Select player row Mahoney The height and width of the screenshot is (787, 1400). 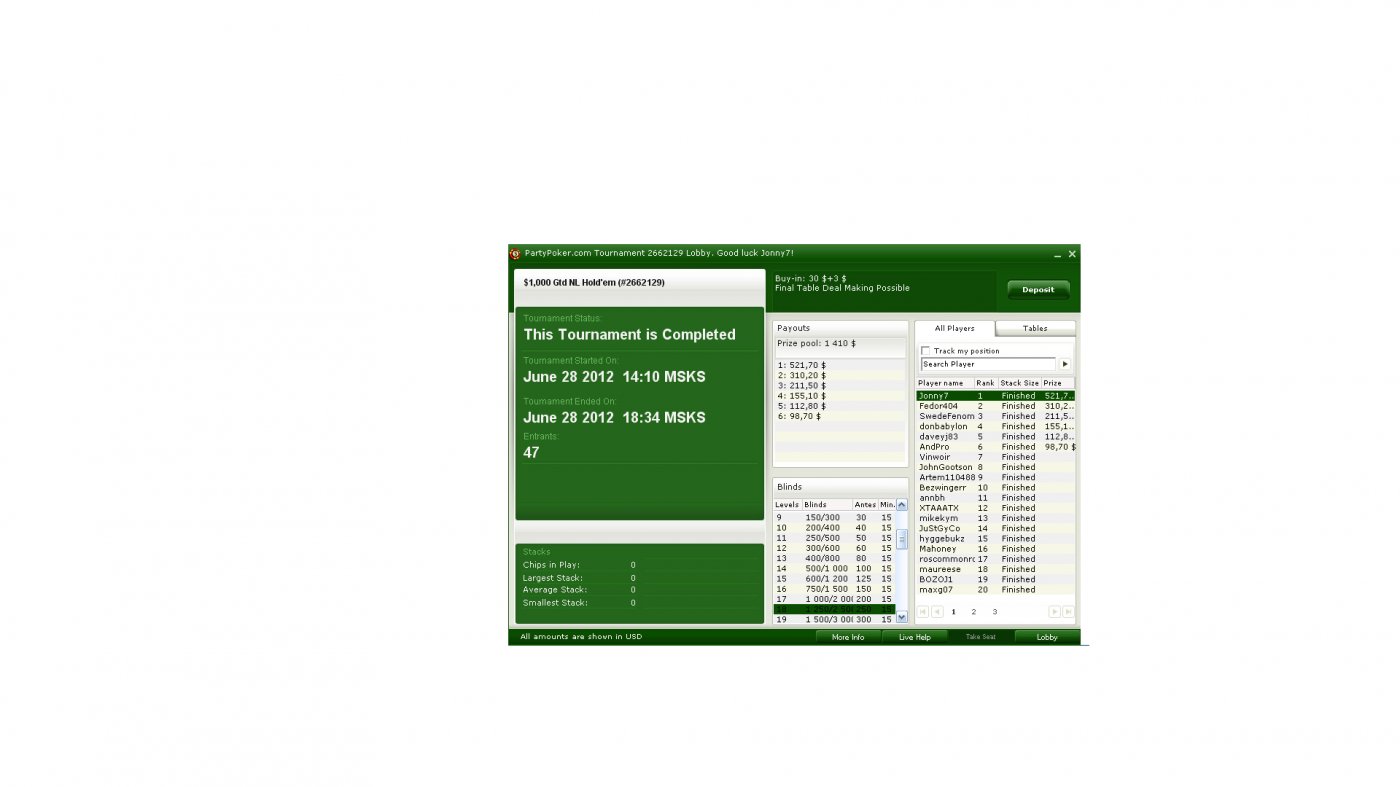coord(996,549)
